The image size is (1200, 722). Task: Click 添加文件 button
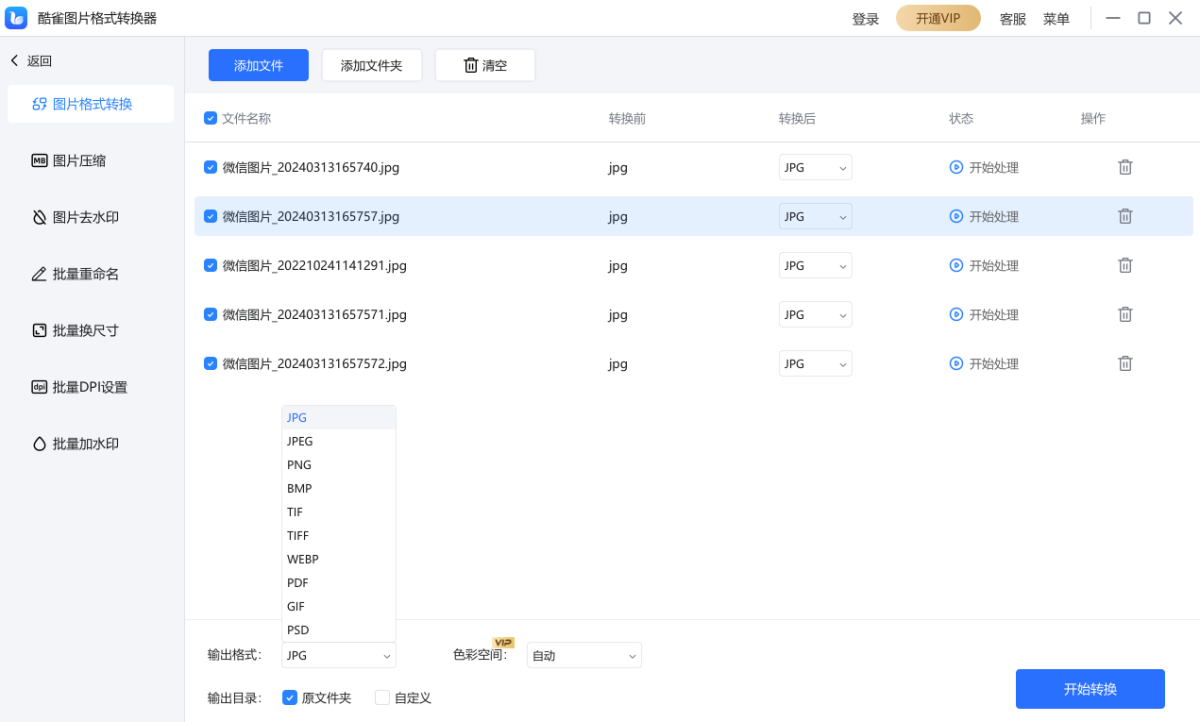[259, 65]
